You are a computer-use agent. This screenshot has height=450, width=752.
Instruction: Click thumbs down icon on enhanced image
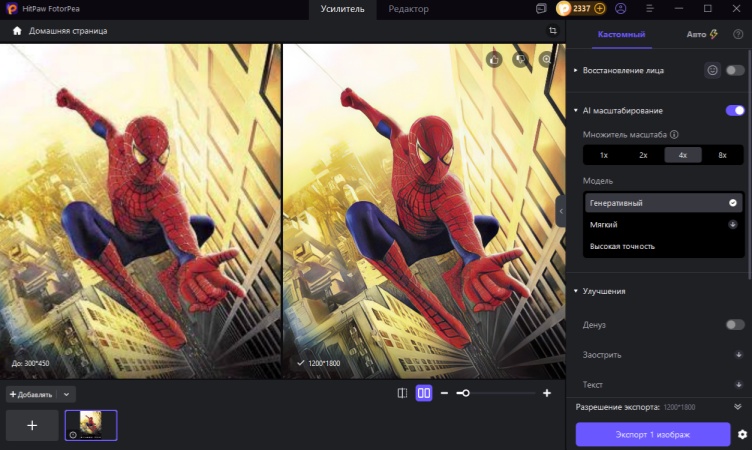click(x=520, y=59)
